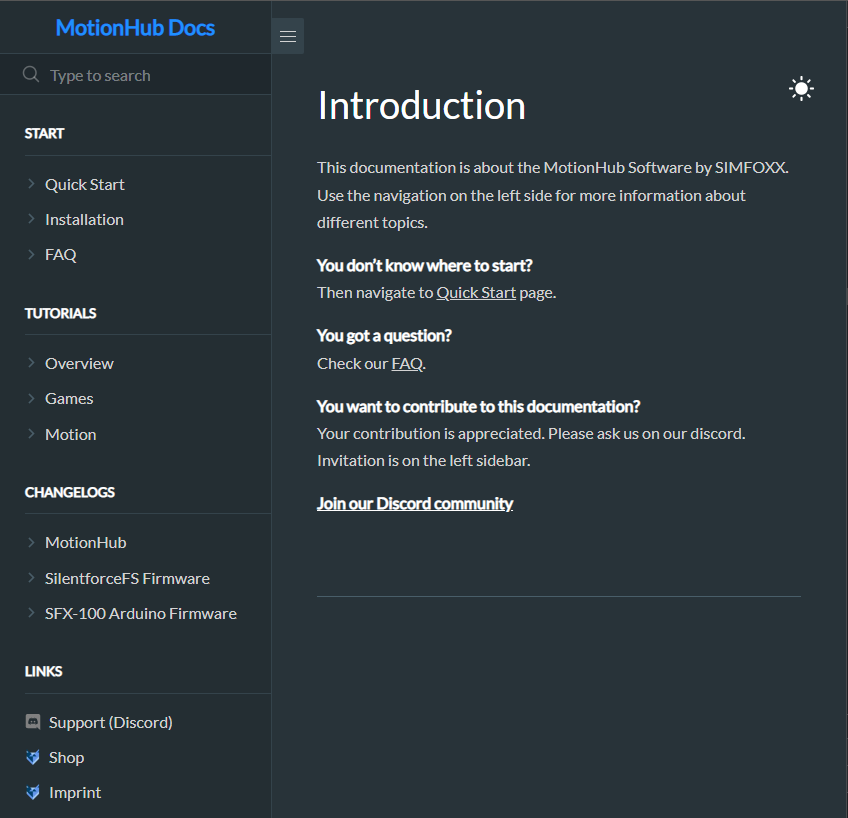Expand the FAQ chevron in sidebar
The height and width of the screenshot is (818, 848).
click(32, 254)
